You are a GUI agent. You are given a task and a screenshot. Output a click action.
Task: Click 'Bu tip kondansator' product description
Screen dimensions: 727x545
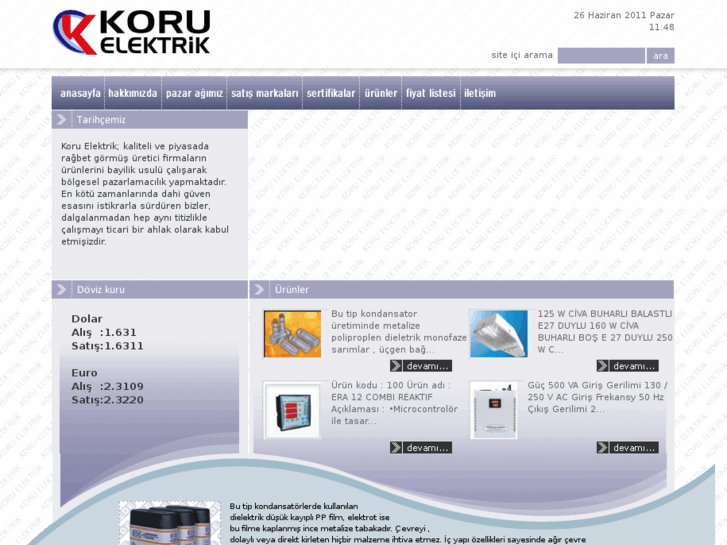[399, 332]
